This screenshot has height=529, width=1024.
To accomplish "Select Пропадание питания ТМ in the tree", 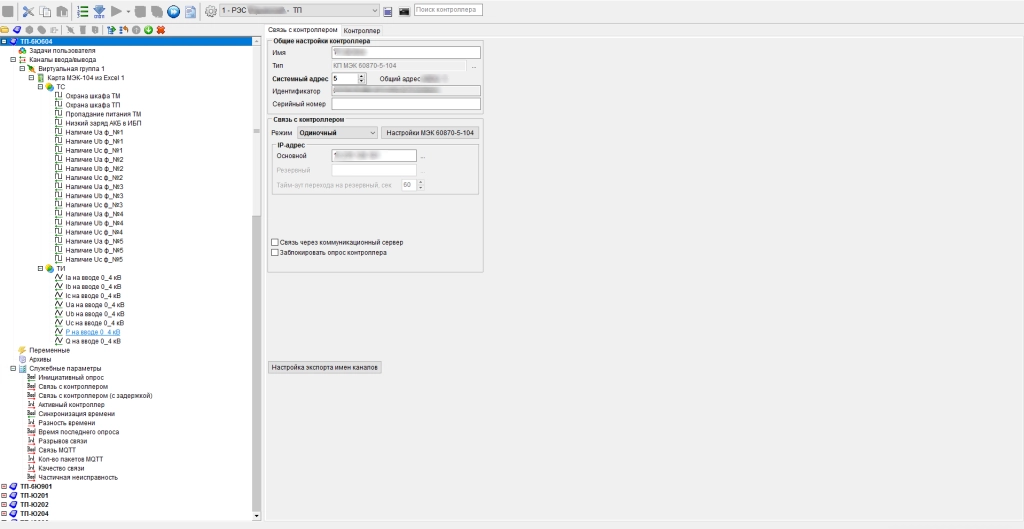I will 103,114.
